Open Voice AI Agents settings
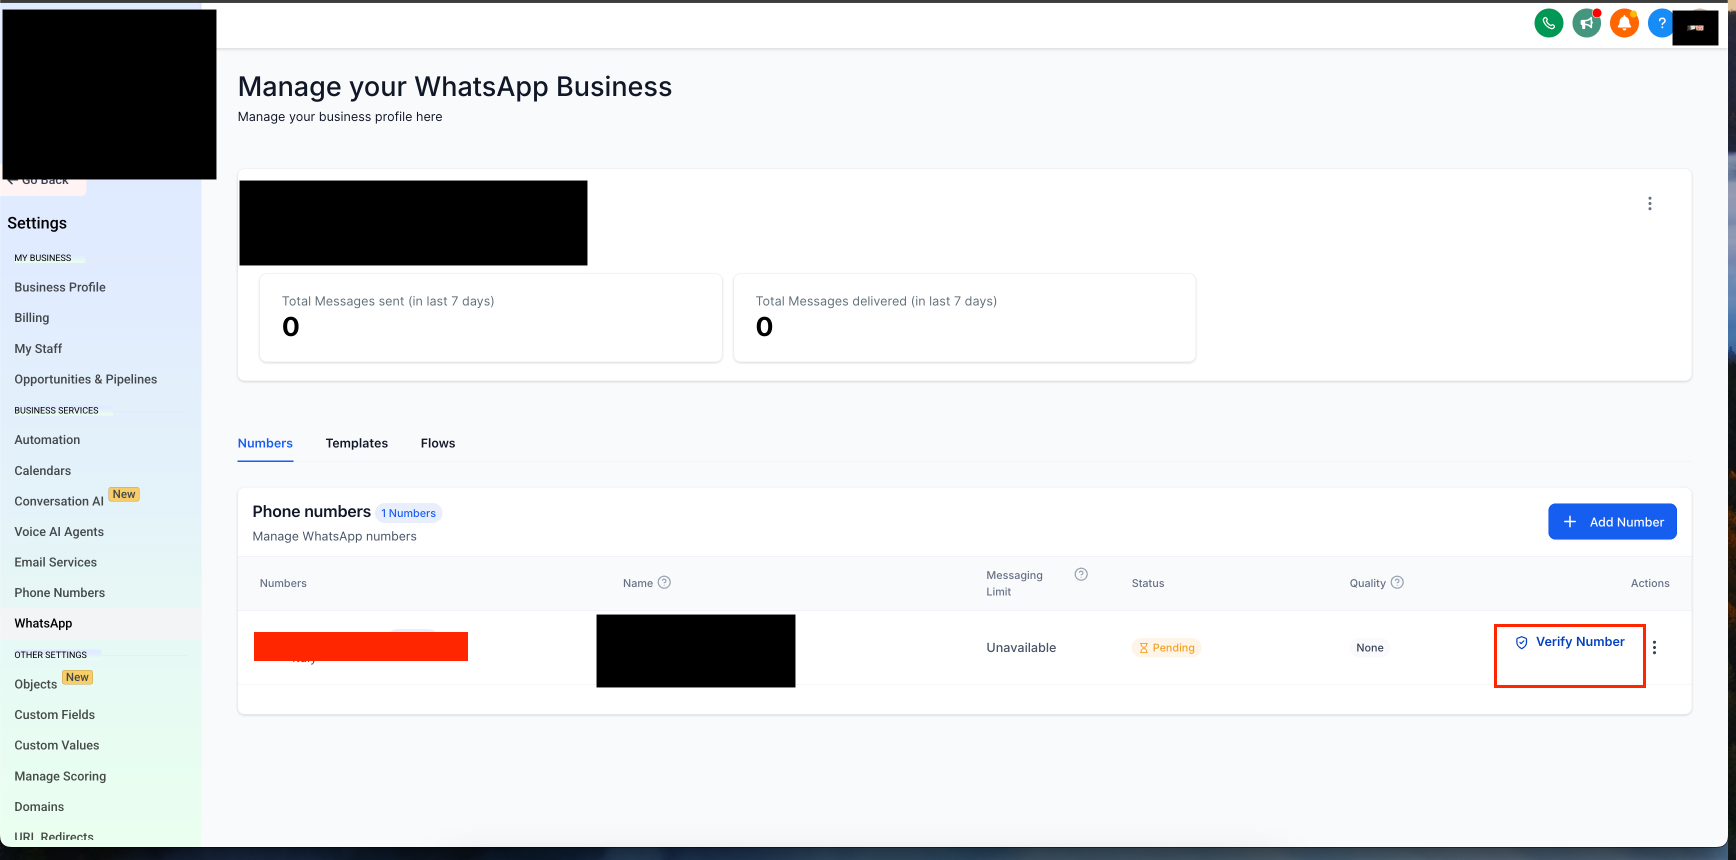The height and width of the screenshot is (860, 1736). point(59,533)
